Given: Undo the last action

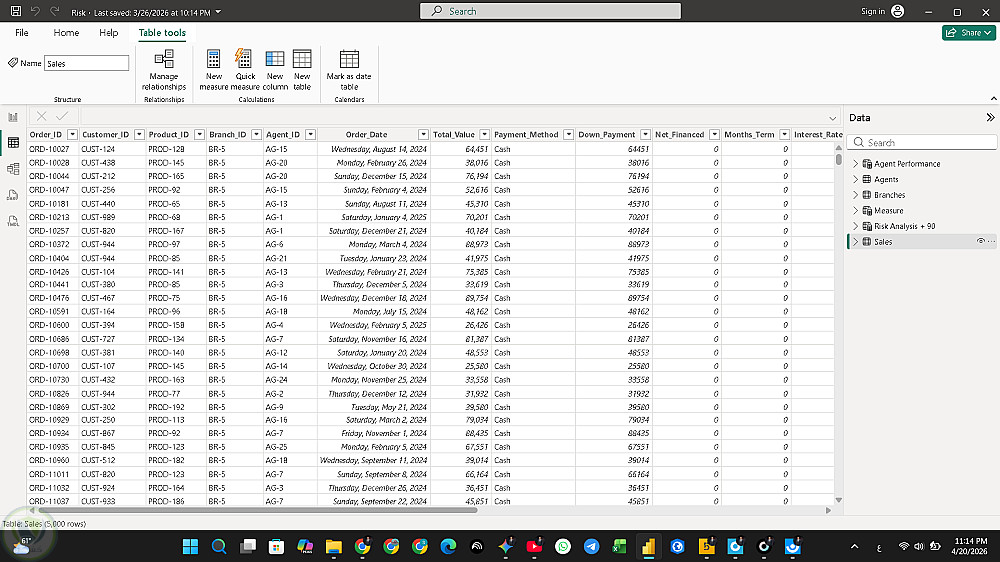Looking at the screenshot, I should [x=35, y=11].
